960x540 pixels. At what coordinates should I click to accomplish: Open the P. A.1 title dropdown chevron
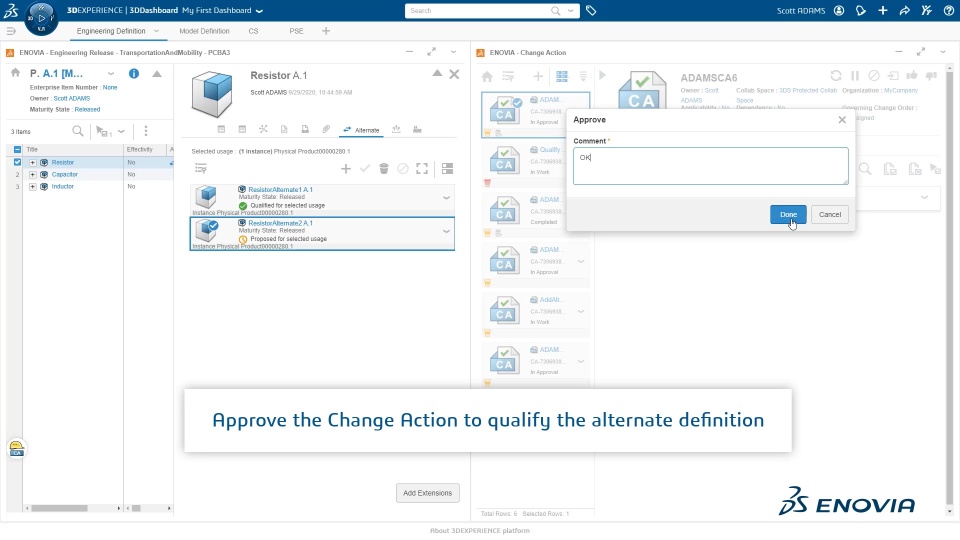(111, 73)
